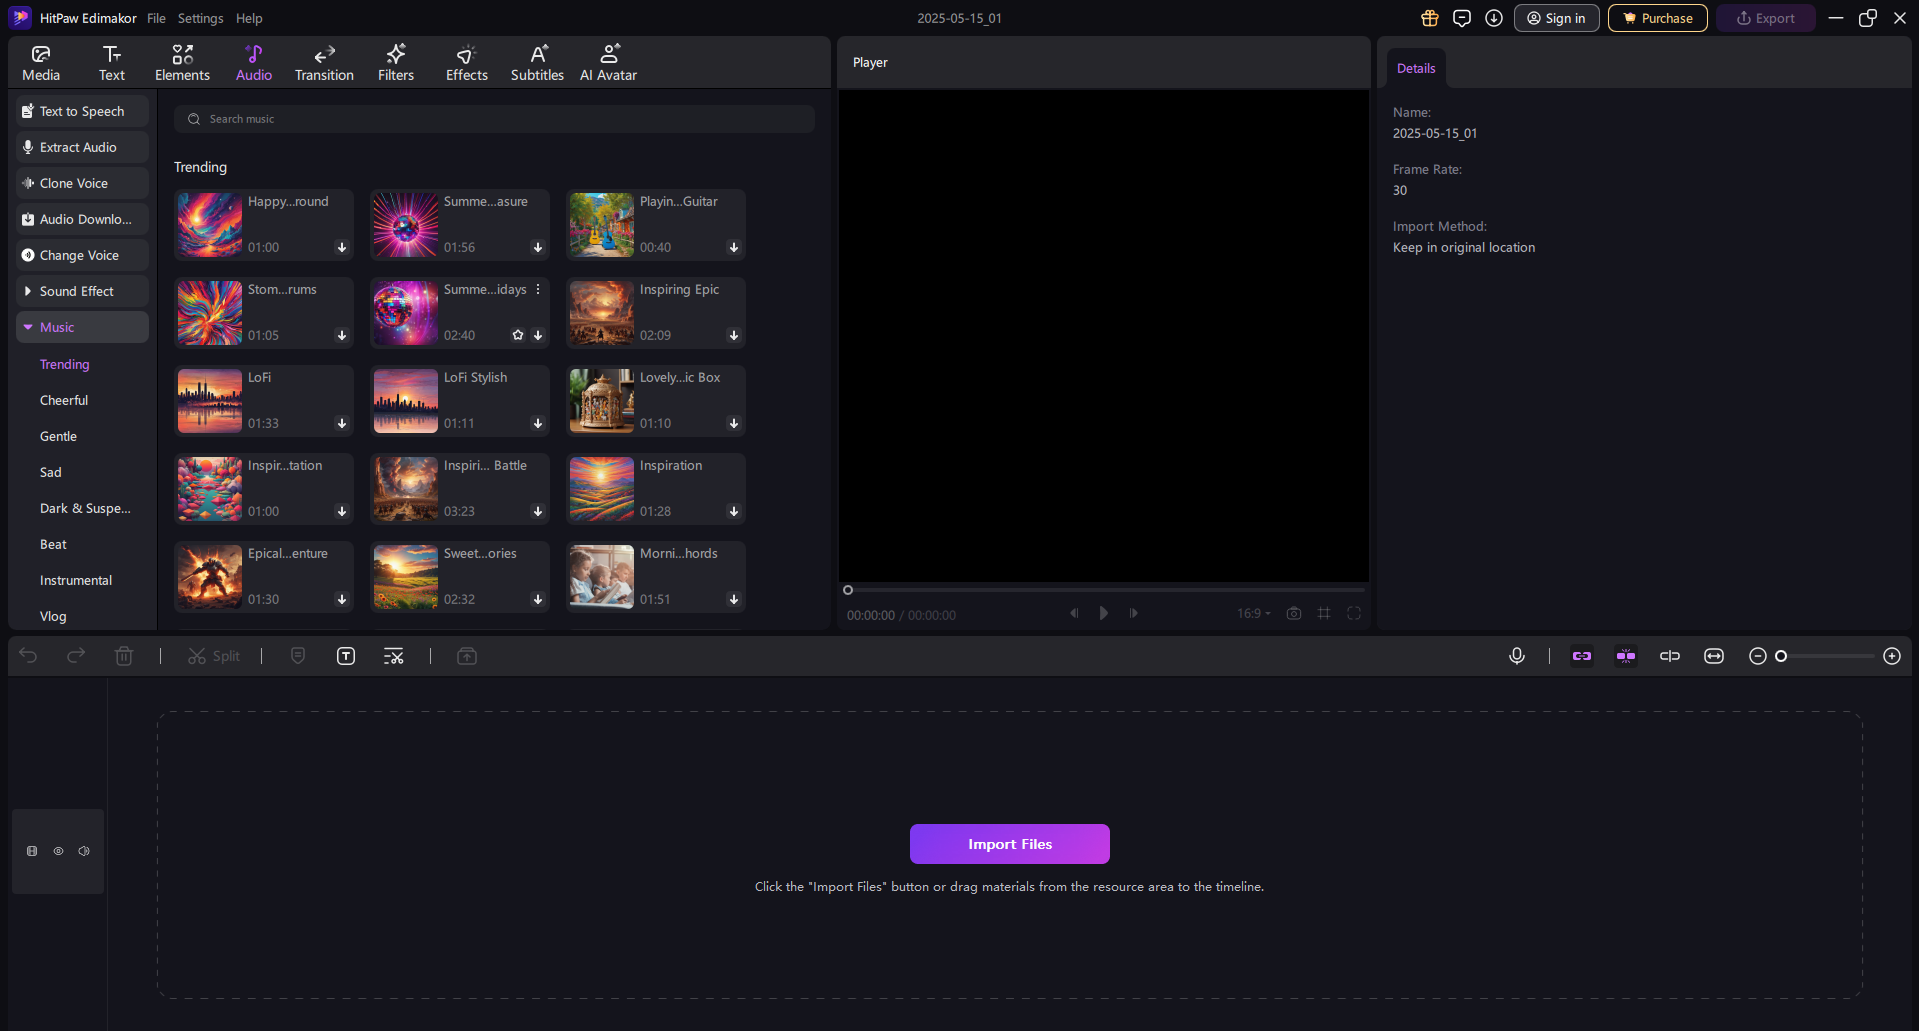
Task: Open the feedback message icon
Action: [1462, 18]
